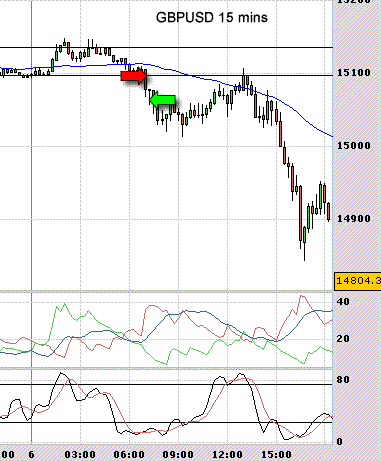Select the 15100 price axis label
Viewport: 381px width, 461px height.
click(x=354, y=72)
